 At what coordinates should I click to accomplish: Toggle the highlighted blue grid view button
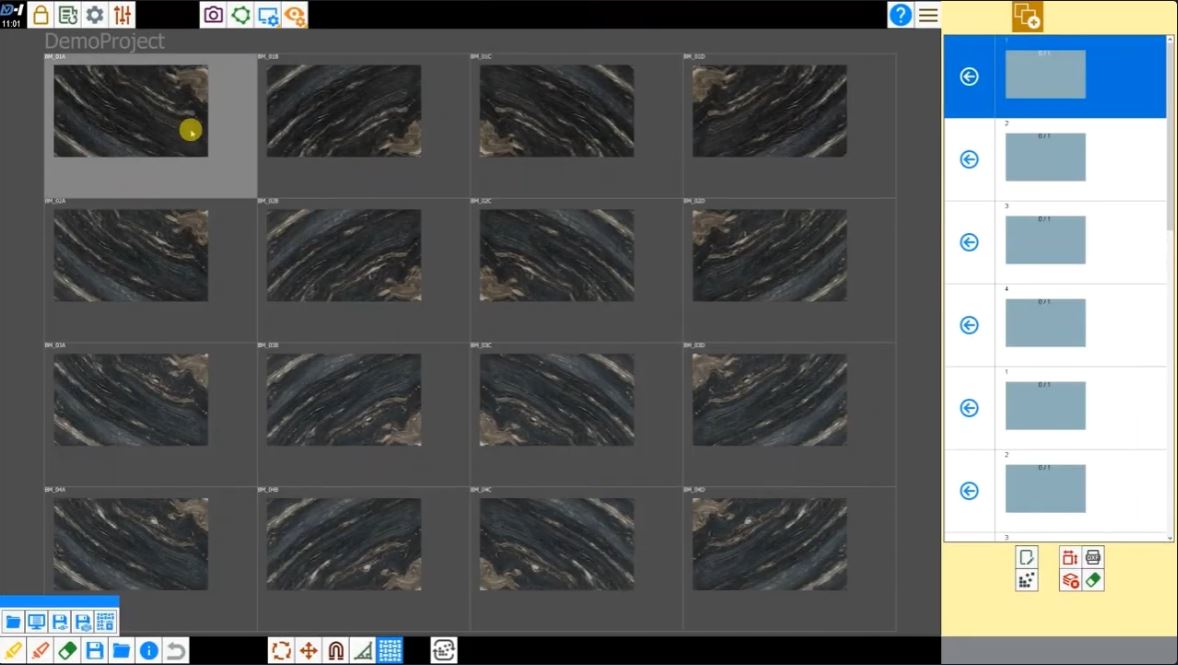click(x=390, y=650)
